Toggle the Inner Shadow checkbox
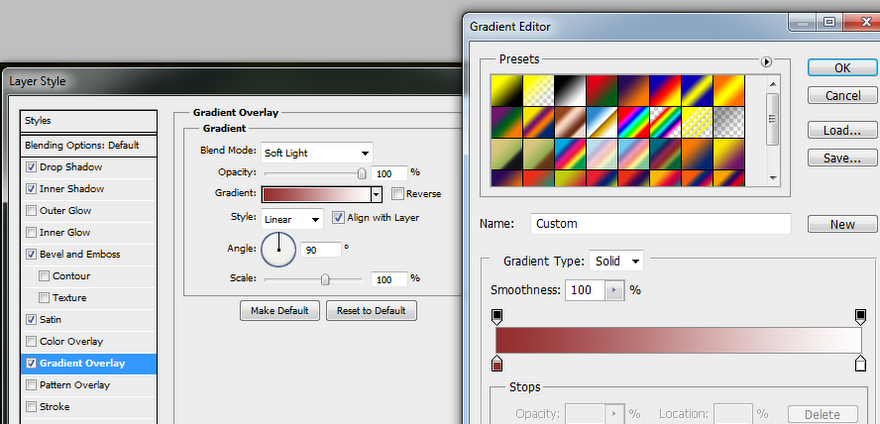 point(31,189)
